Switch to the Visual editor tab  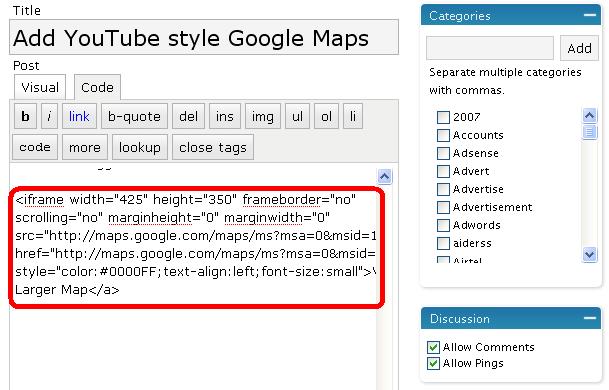pos(40,87)
